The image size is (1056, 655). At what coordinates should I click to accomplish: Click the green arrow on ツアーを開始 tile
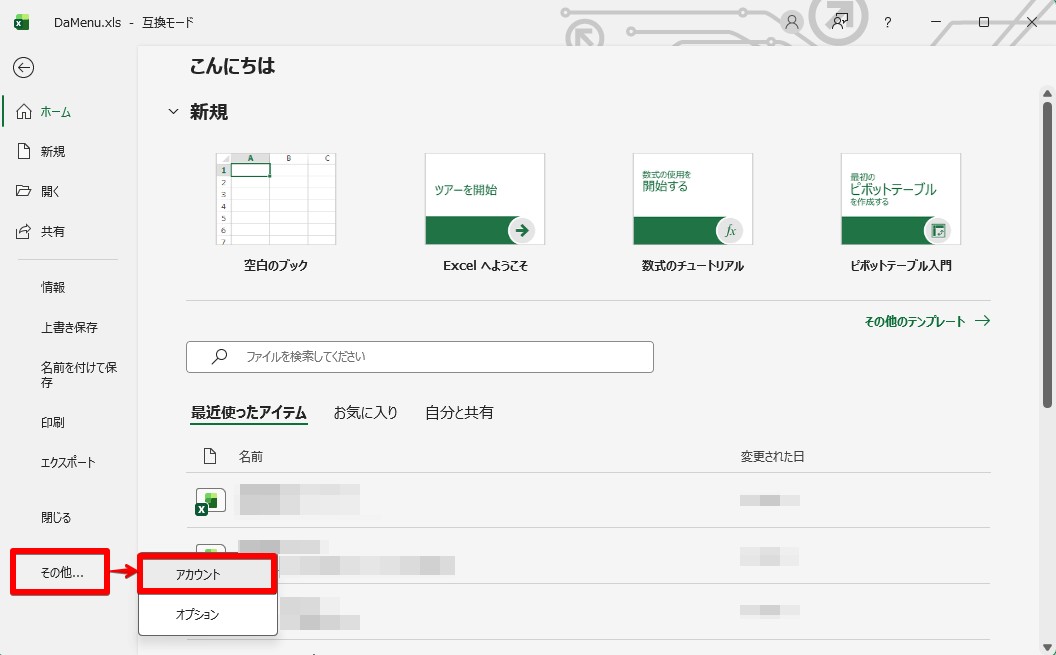pos(522,231)
